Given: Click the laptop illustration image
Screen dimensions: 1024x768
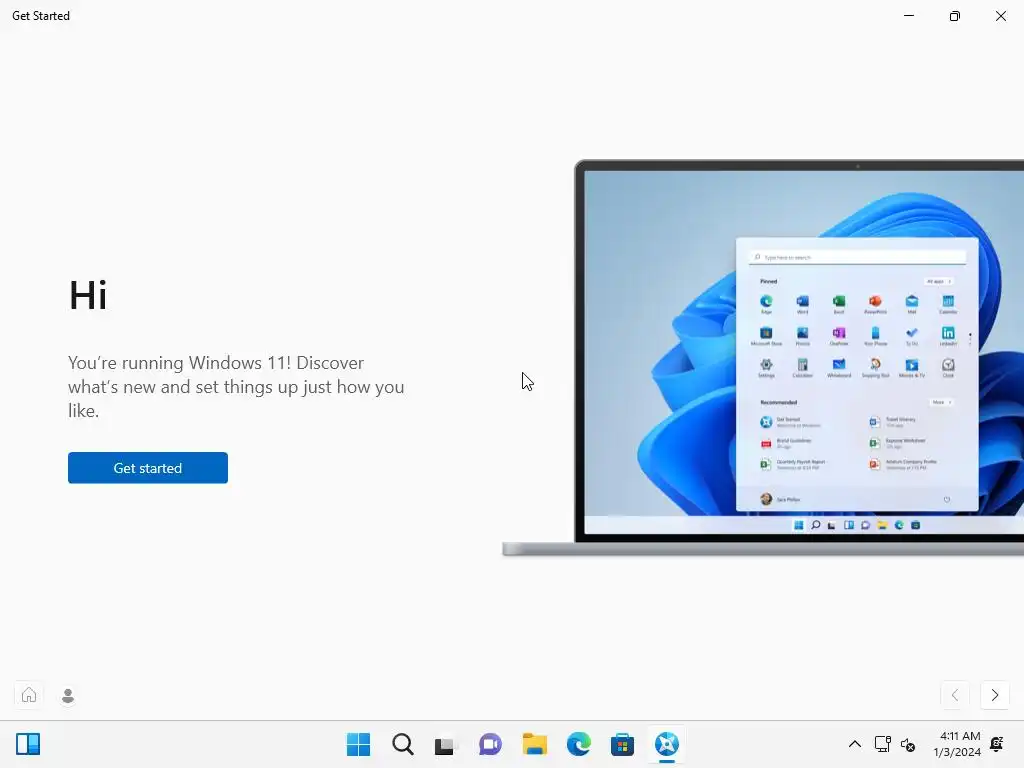Looking at the screenshot, I should (763, 358).
